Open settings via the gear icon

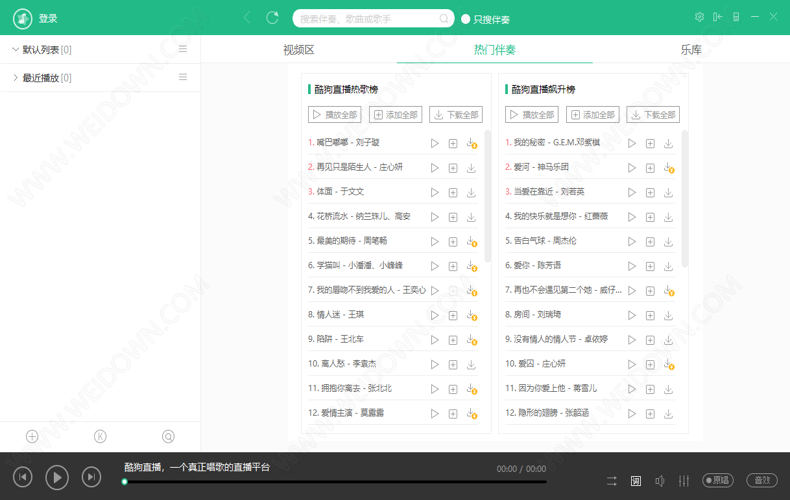click(699, 18)
